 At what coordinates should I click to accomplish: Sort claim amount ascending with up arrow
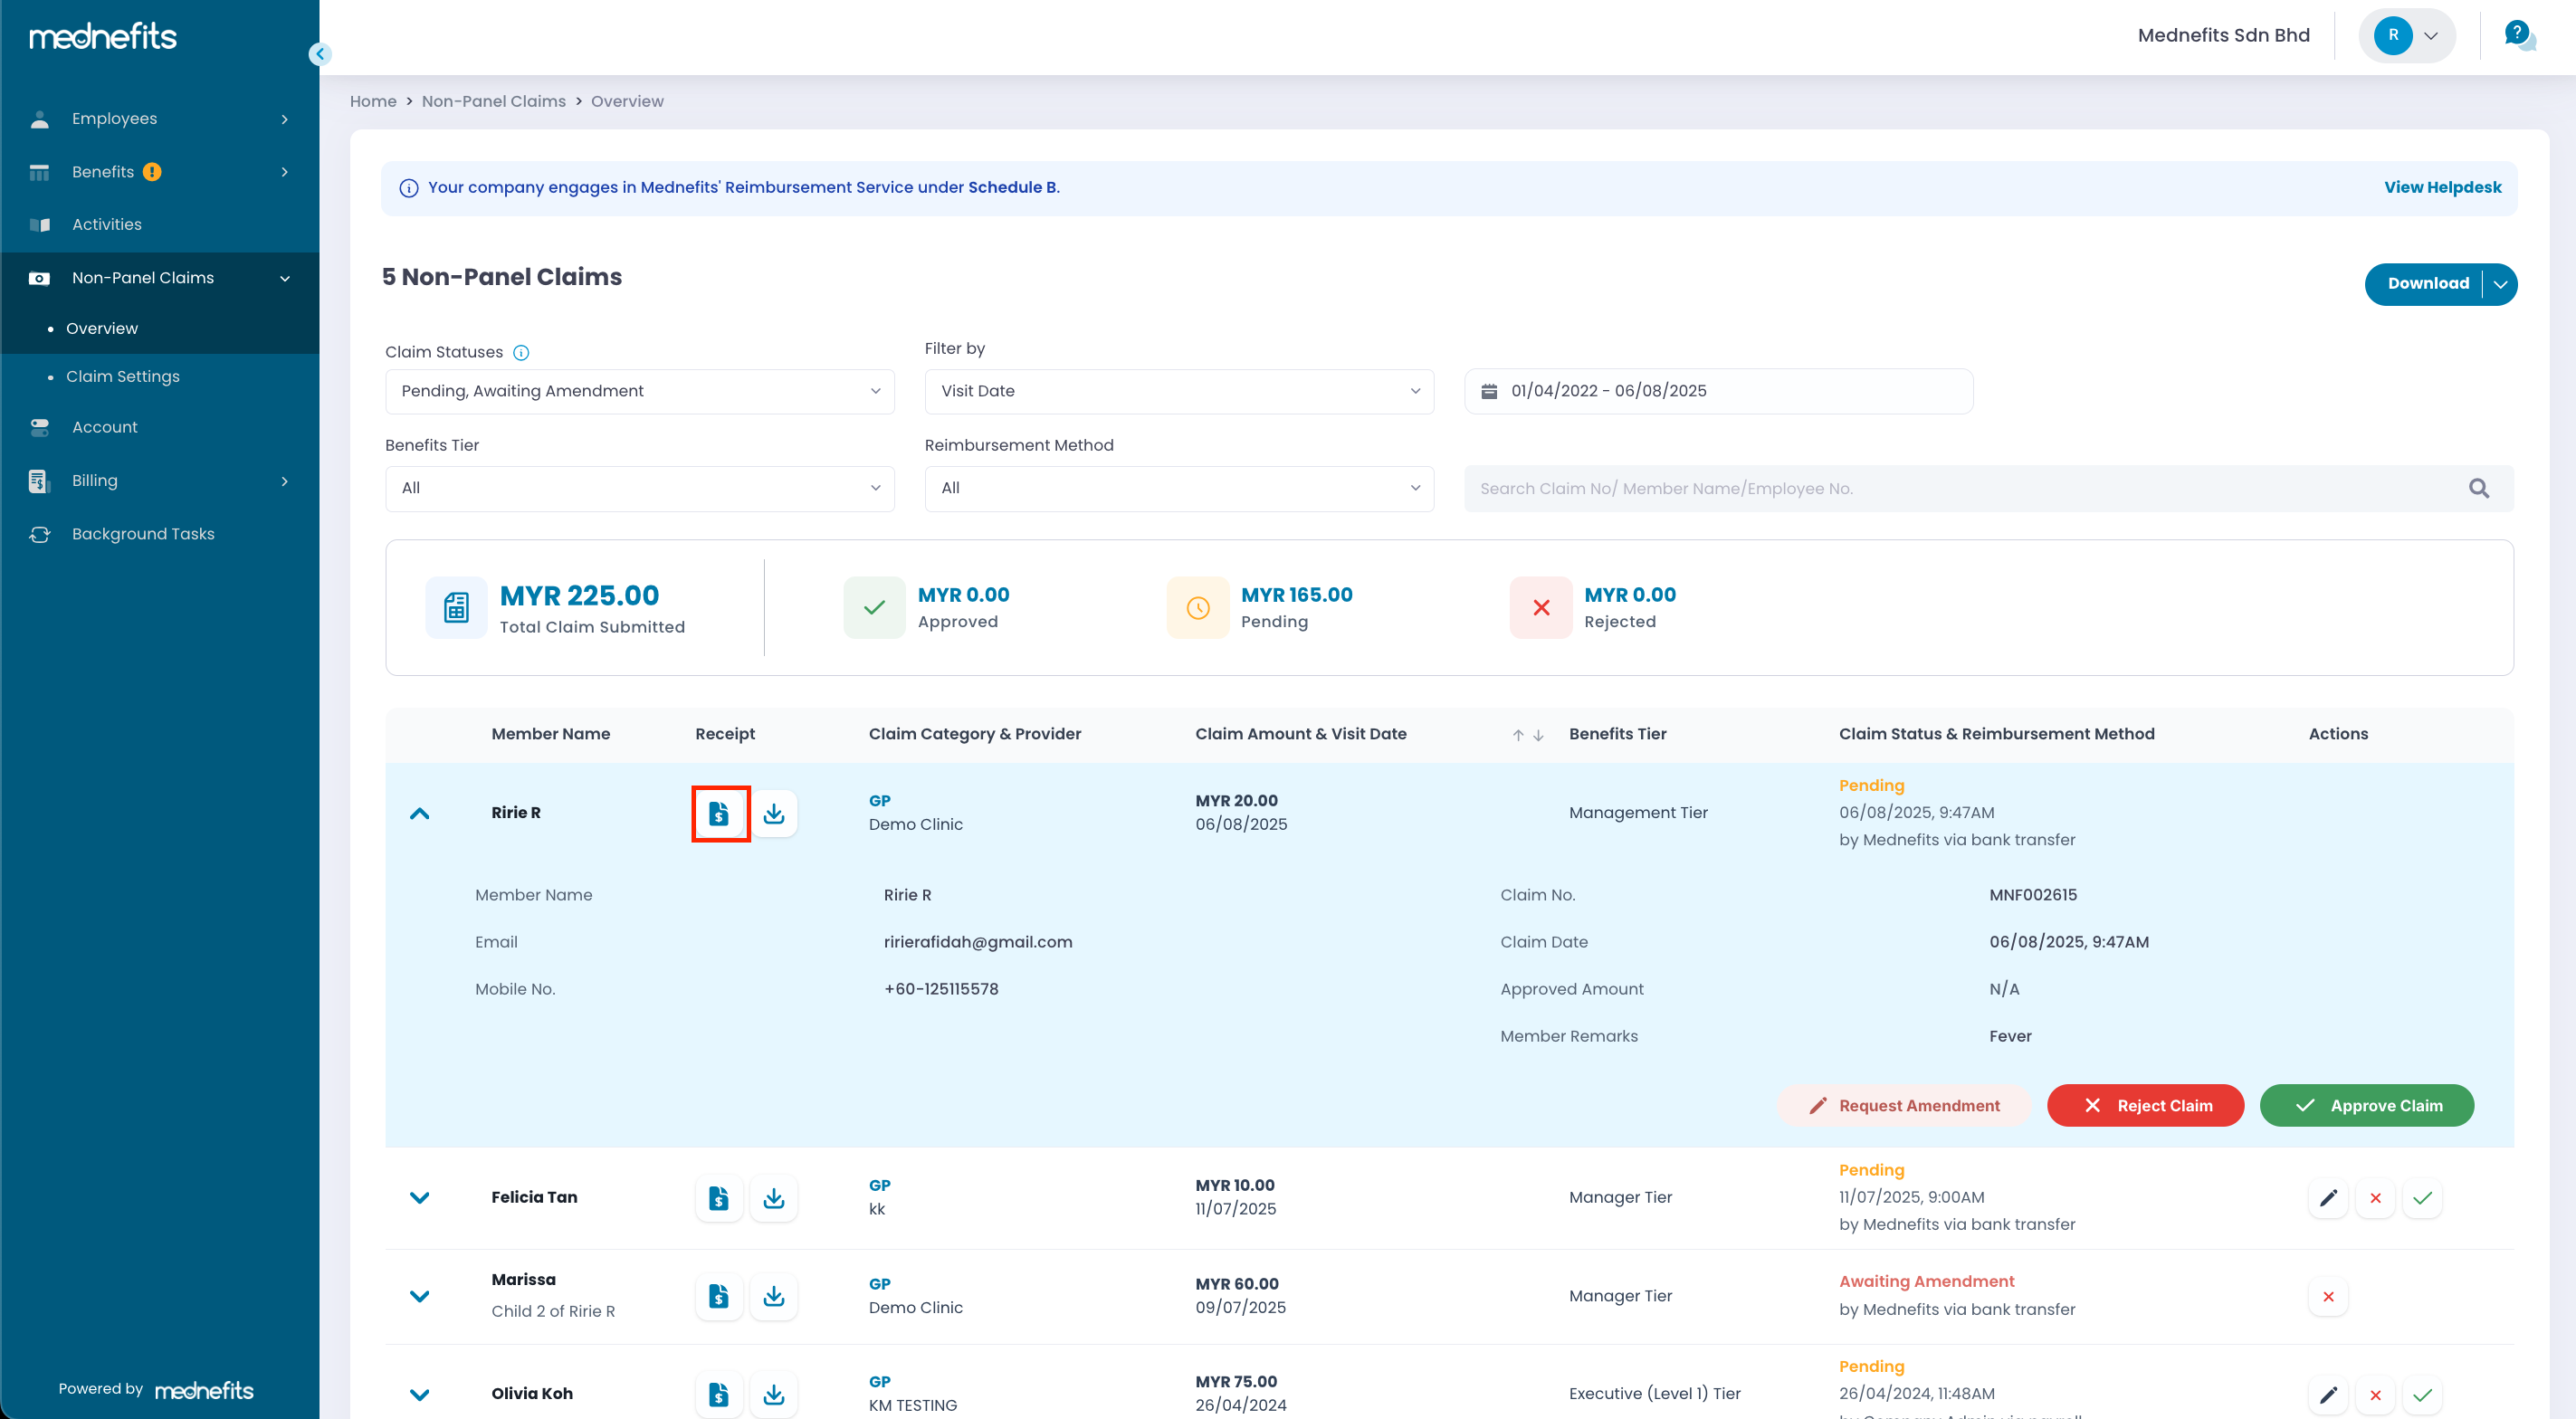[1518, 735]
